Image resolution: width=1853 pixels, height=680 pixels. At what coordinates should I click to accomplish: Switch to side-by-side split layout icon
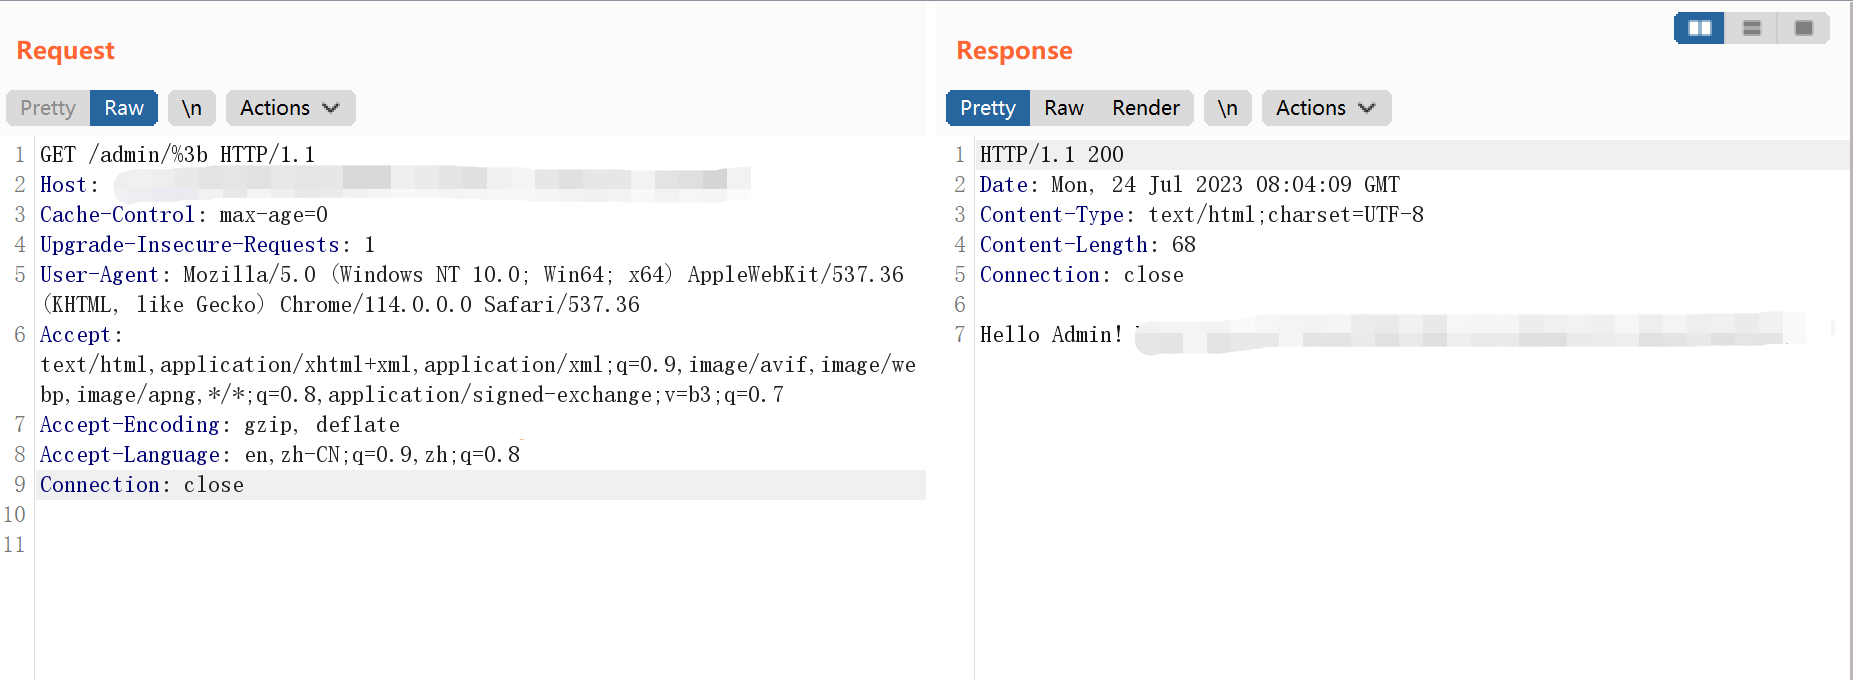pyautogui.click(x=1699, y=28)
